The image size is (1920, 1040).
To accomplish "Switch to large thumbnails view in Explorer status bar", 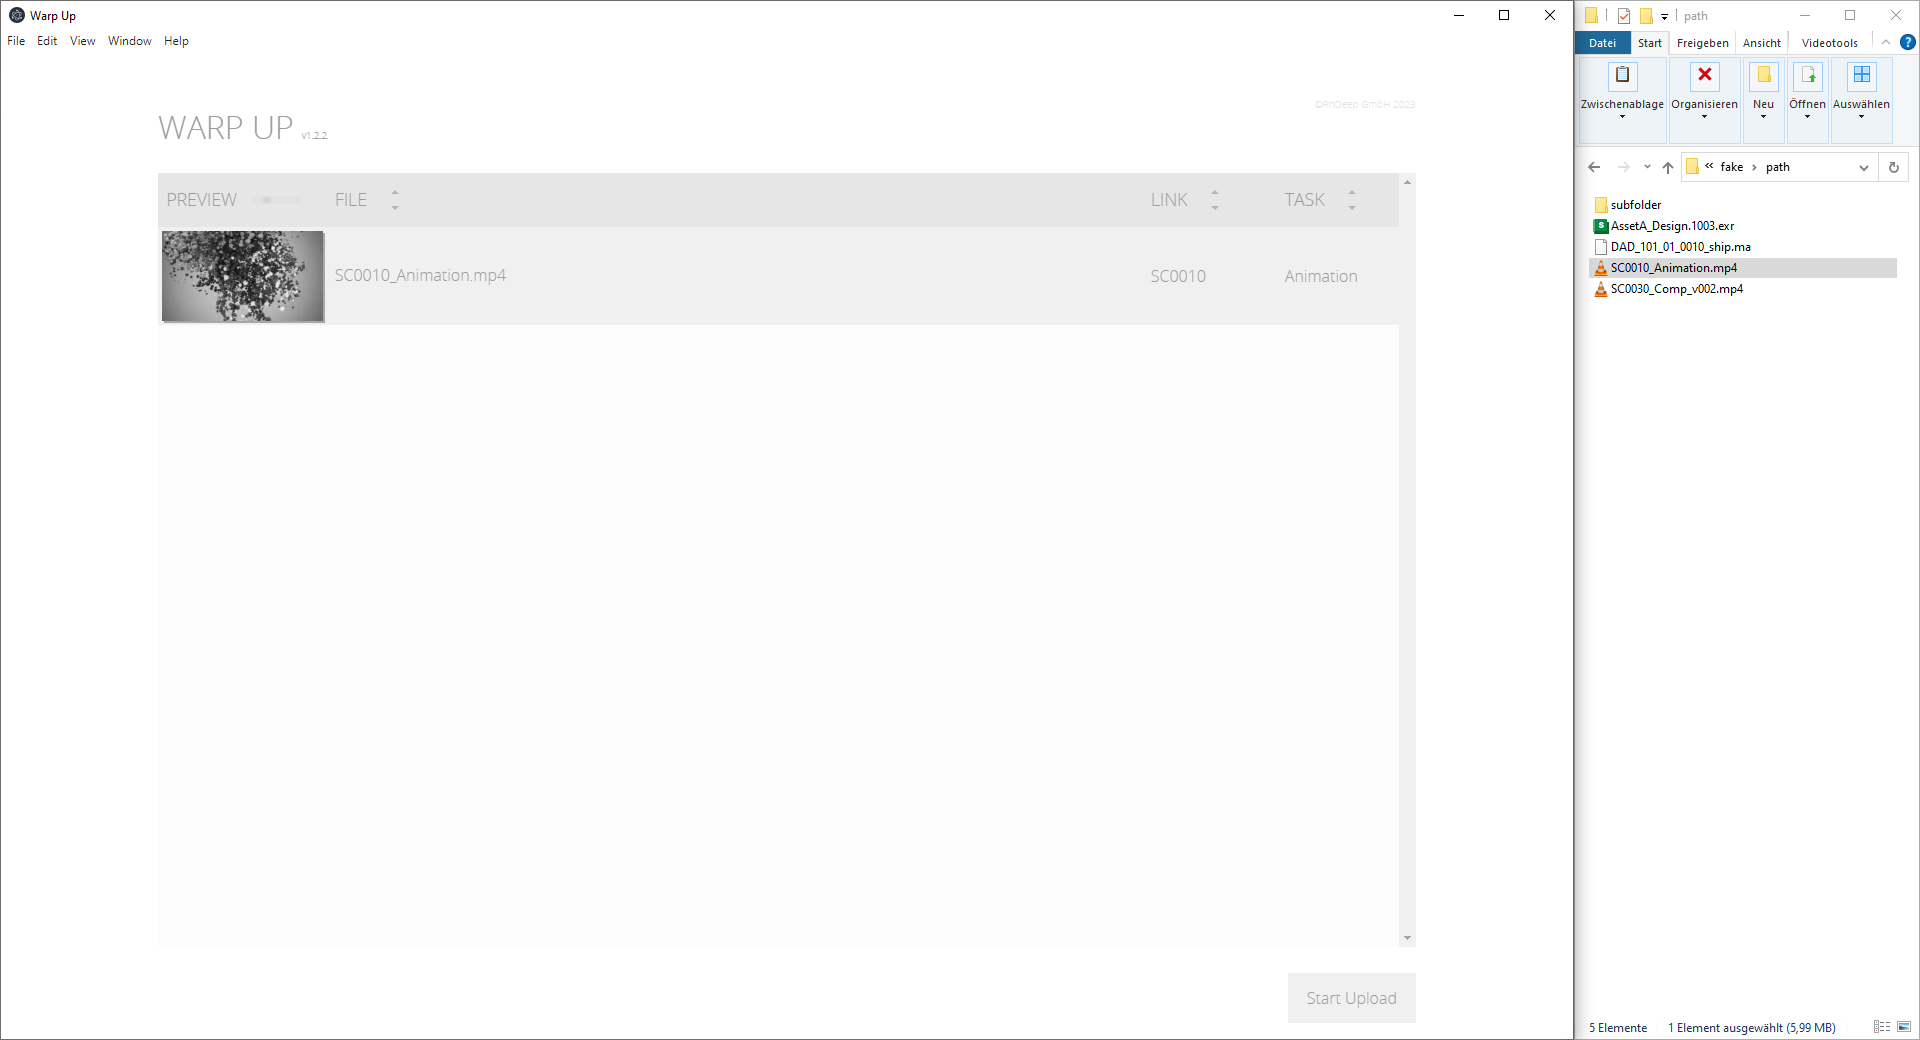I will 1903,1027.
